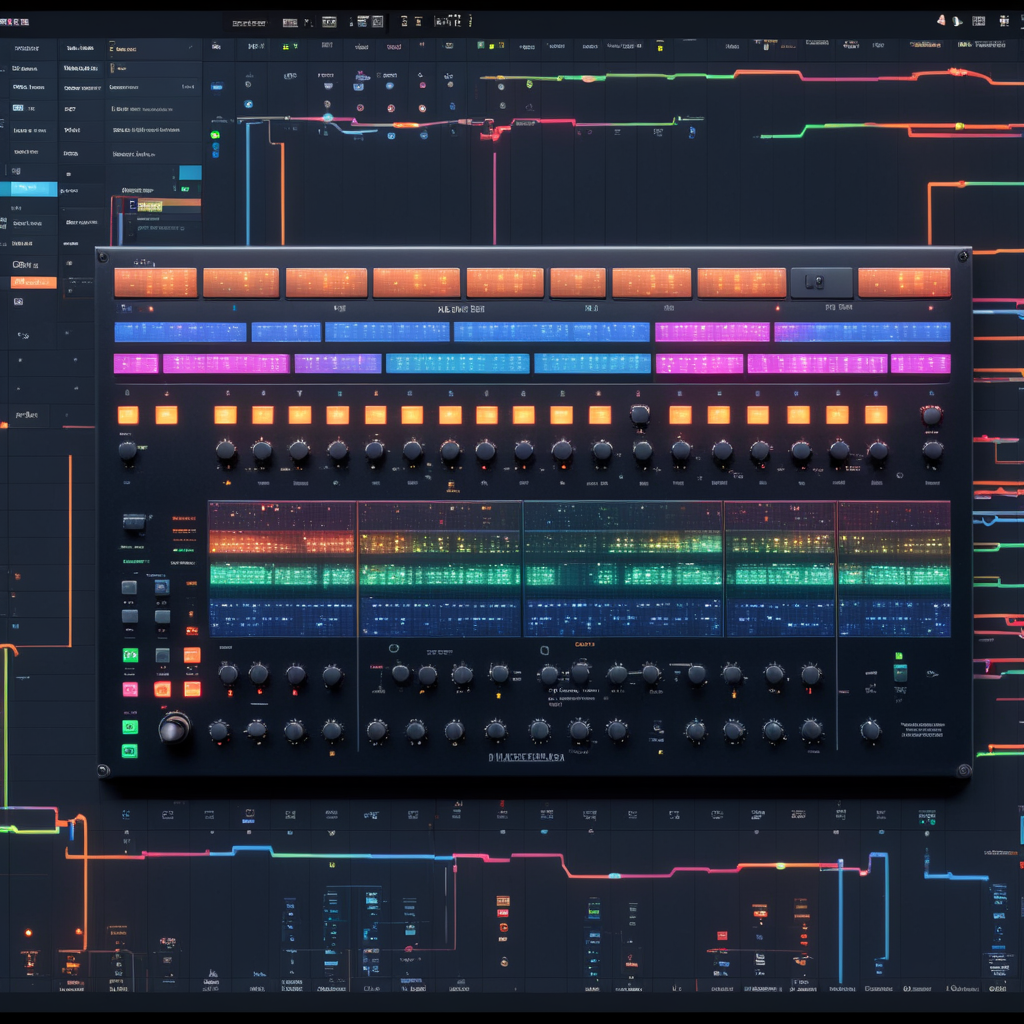The height and width of the screenshot is (1024, 1024).
Task: Select the first magenta clip in lower clip row
Action: point(136,363)
